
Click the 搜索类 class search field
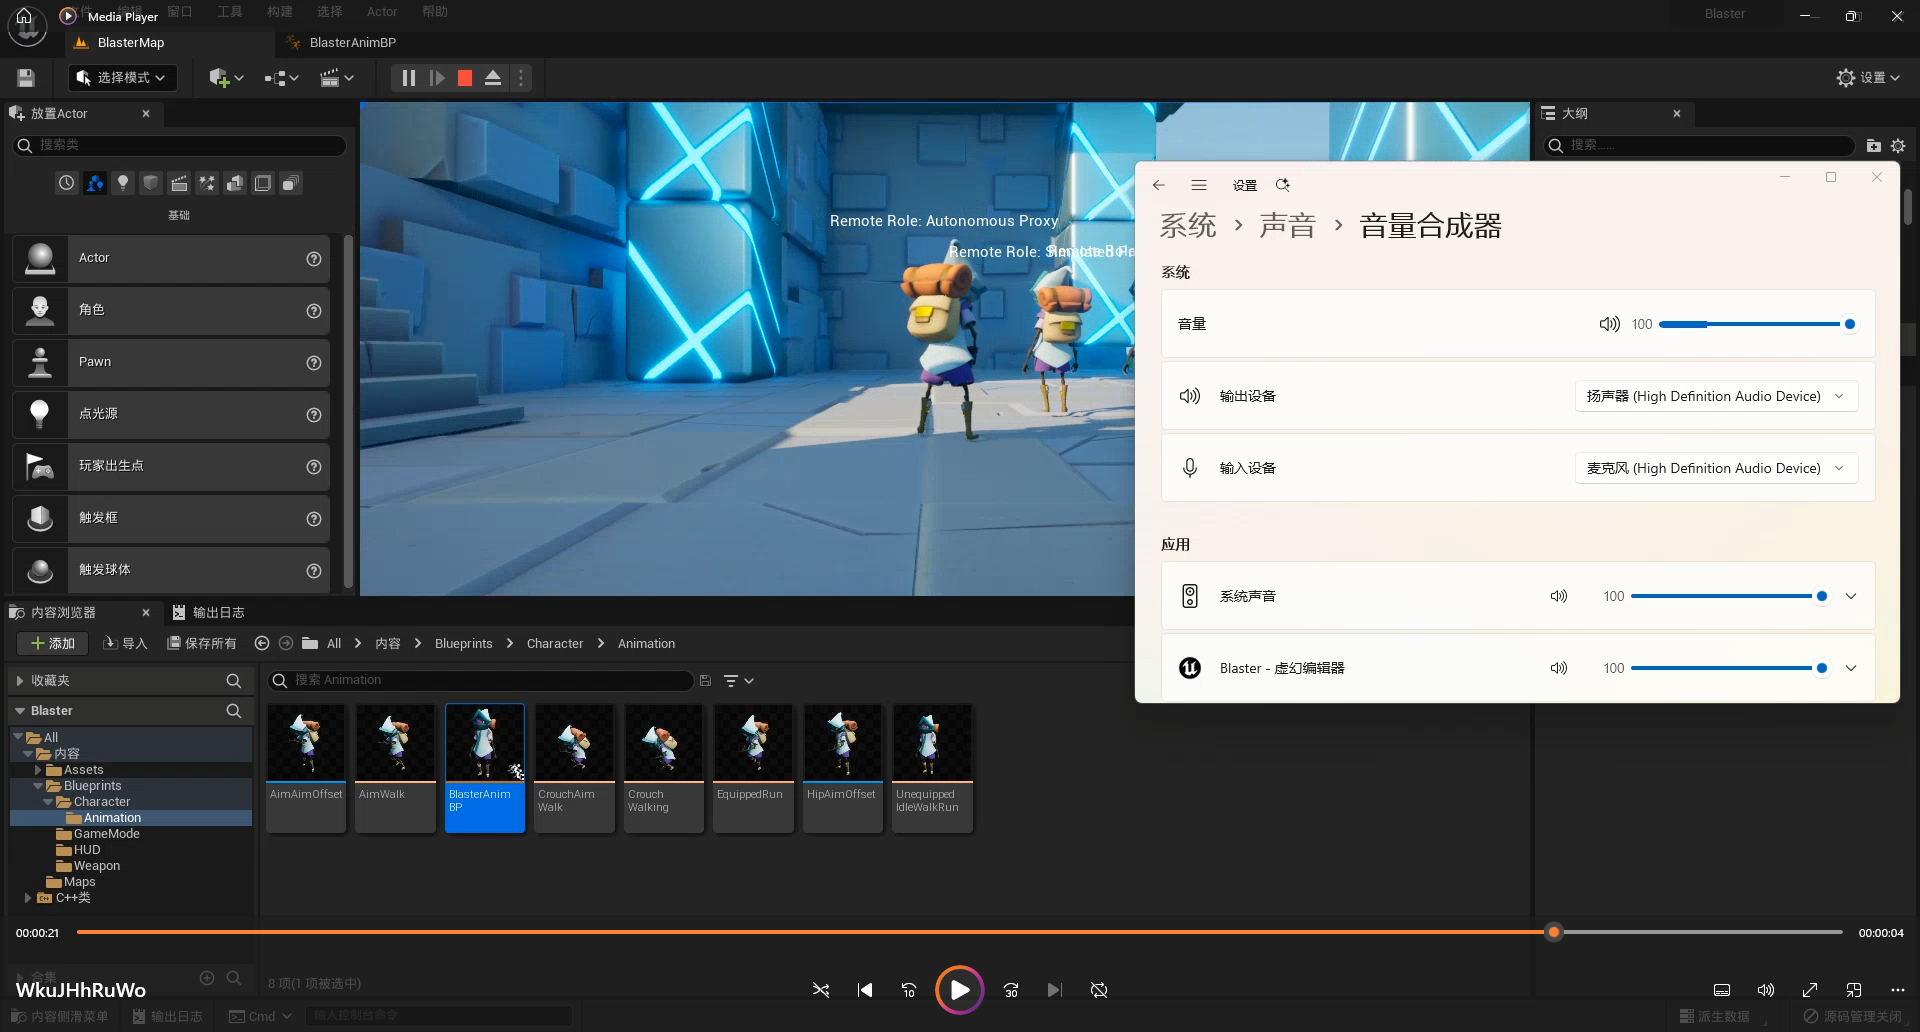click(180, 145)
